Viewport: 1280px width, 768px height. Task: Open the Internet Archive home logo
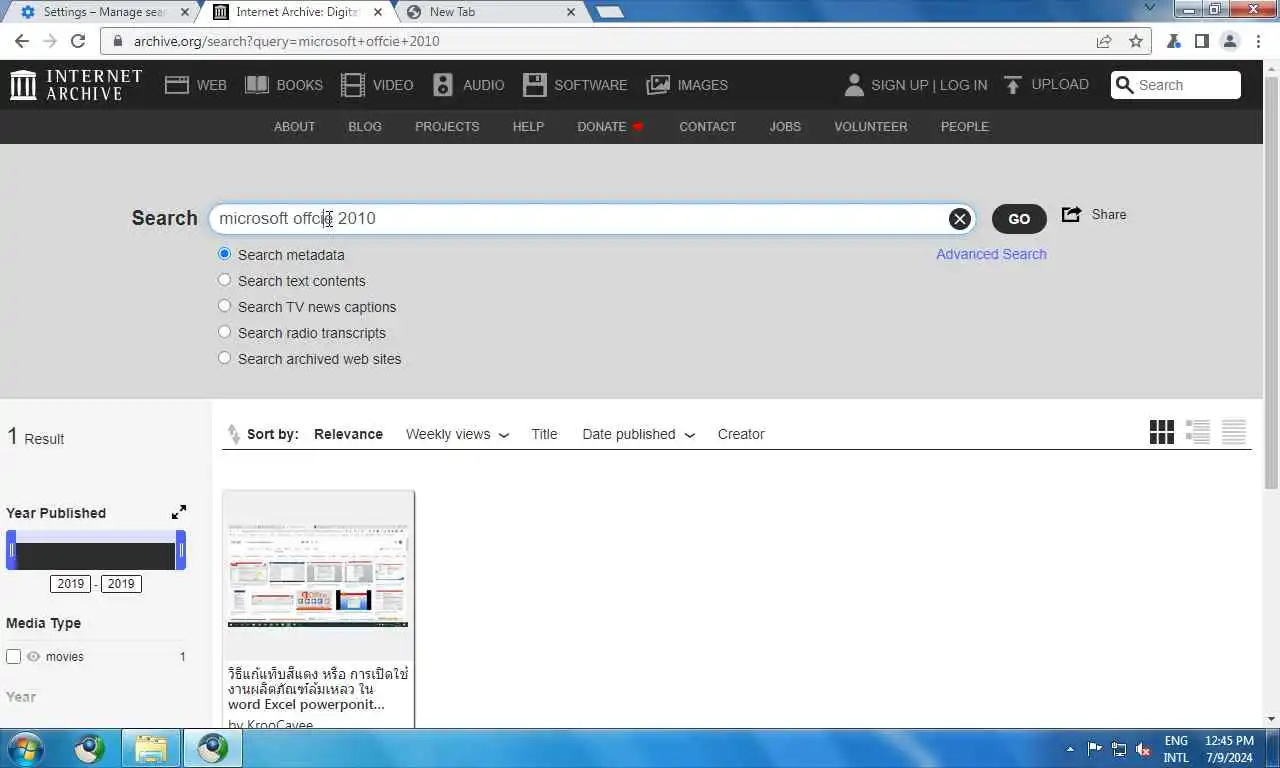point(76,85)
